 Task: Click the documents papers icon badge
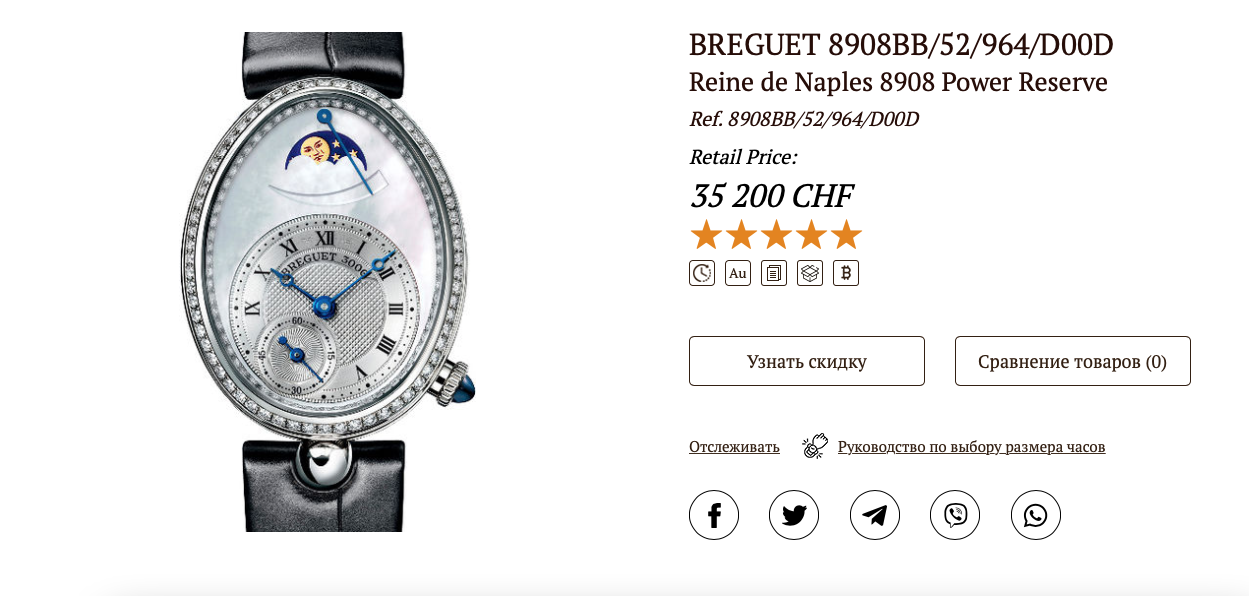(774, 273)
